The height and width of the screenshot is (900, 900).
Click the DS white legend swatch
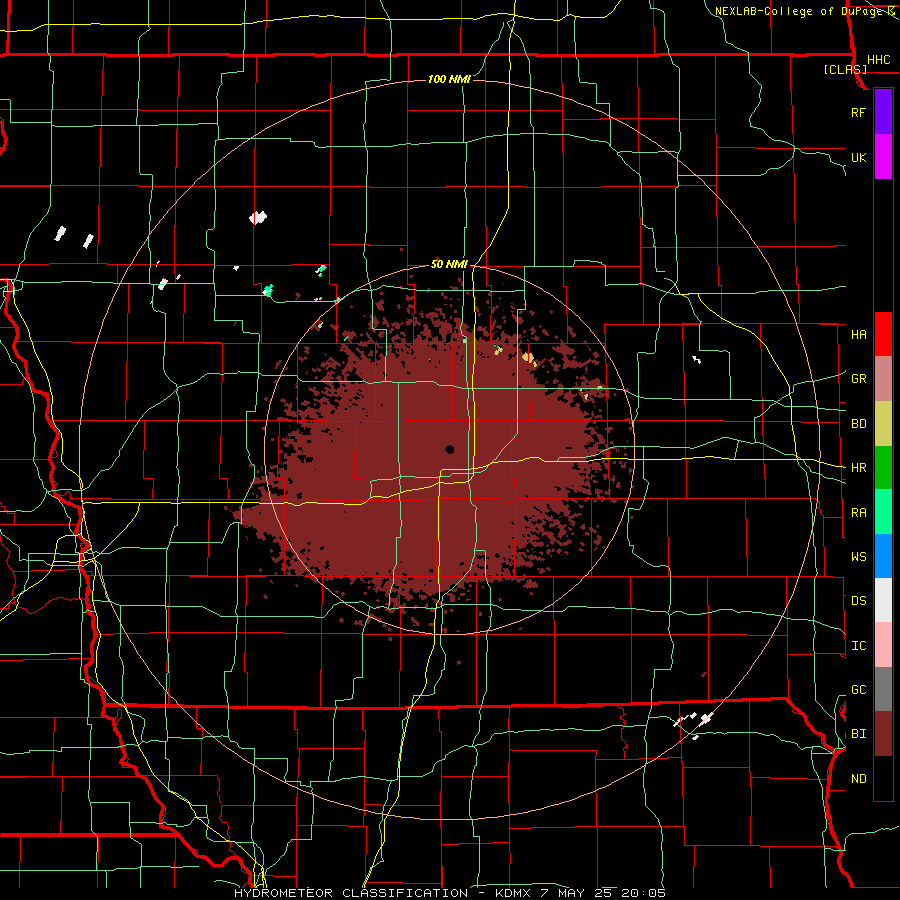[x=883, y=600]
